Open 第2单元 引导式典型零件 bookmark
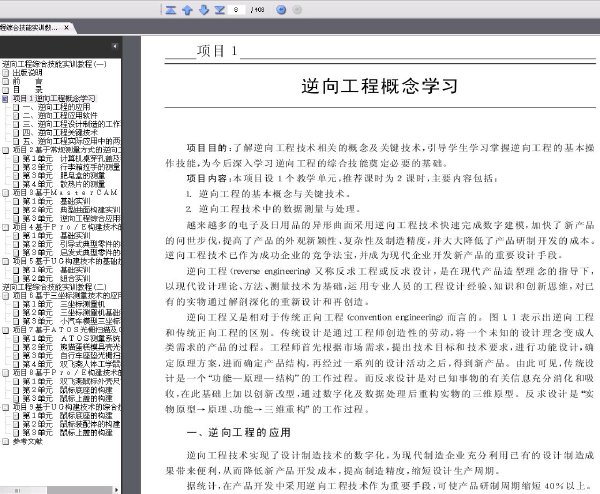The height and width of the screenshot is (494, 600). (71, 244)
